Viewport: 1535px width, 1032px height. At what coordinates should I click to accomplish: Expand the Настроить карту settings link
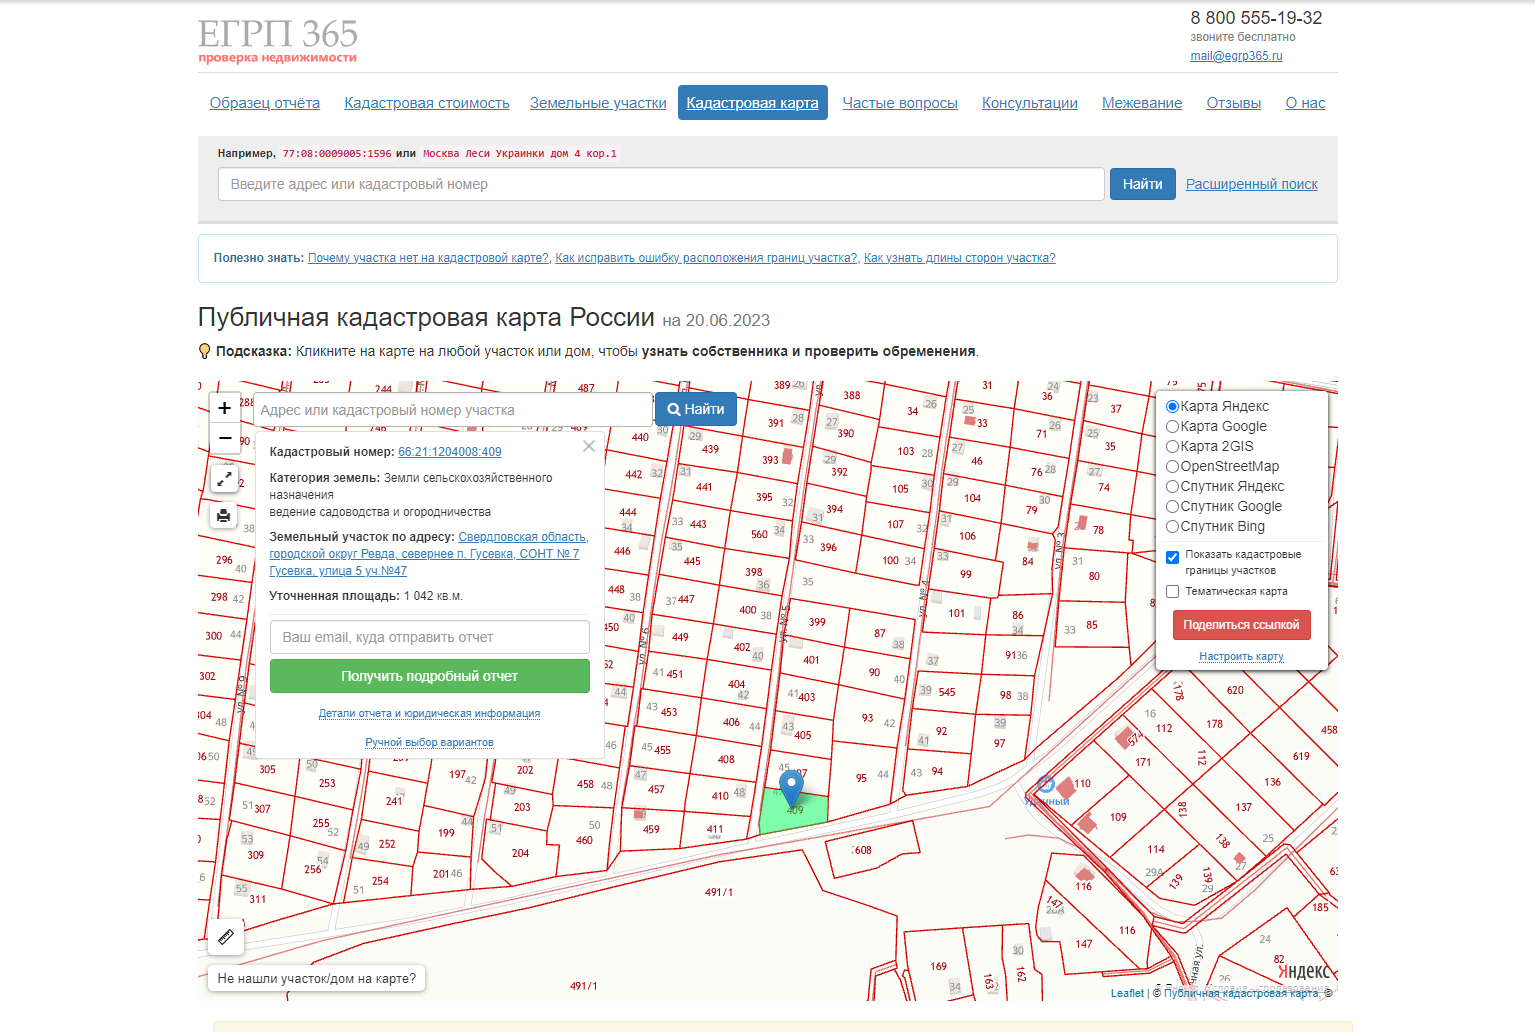pos(1241,657)
